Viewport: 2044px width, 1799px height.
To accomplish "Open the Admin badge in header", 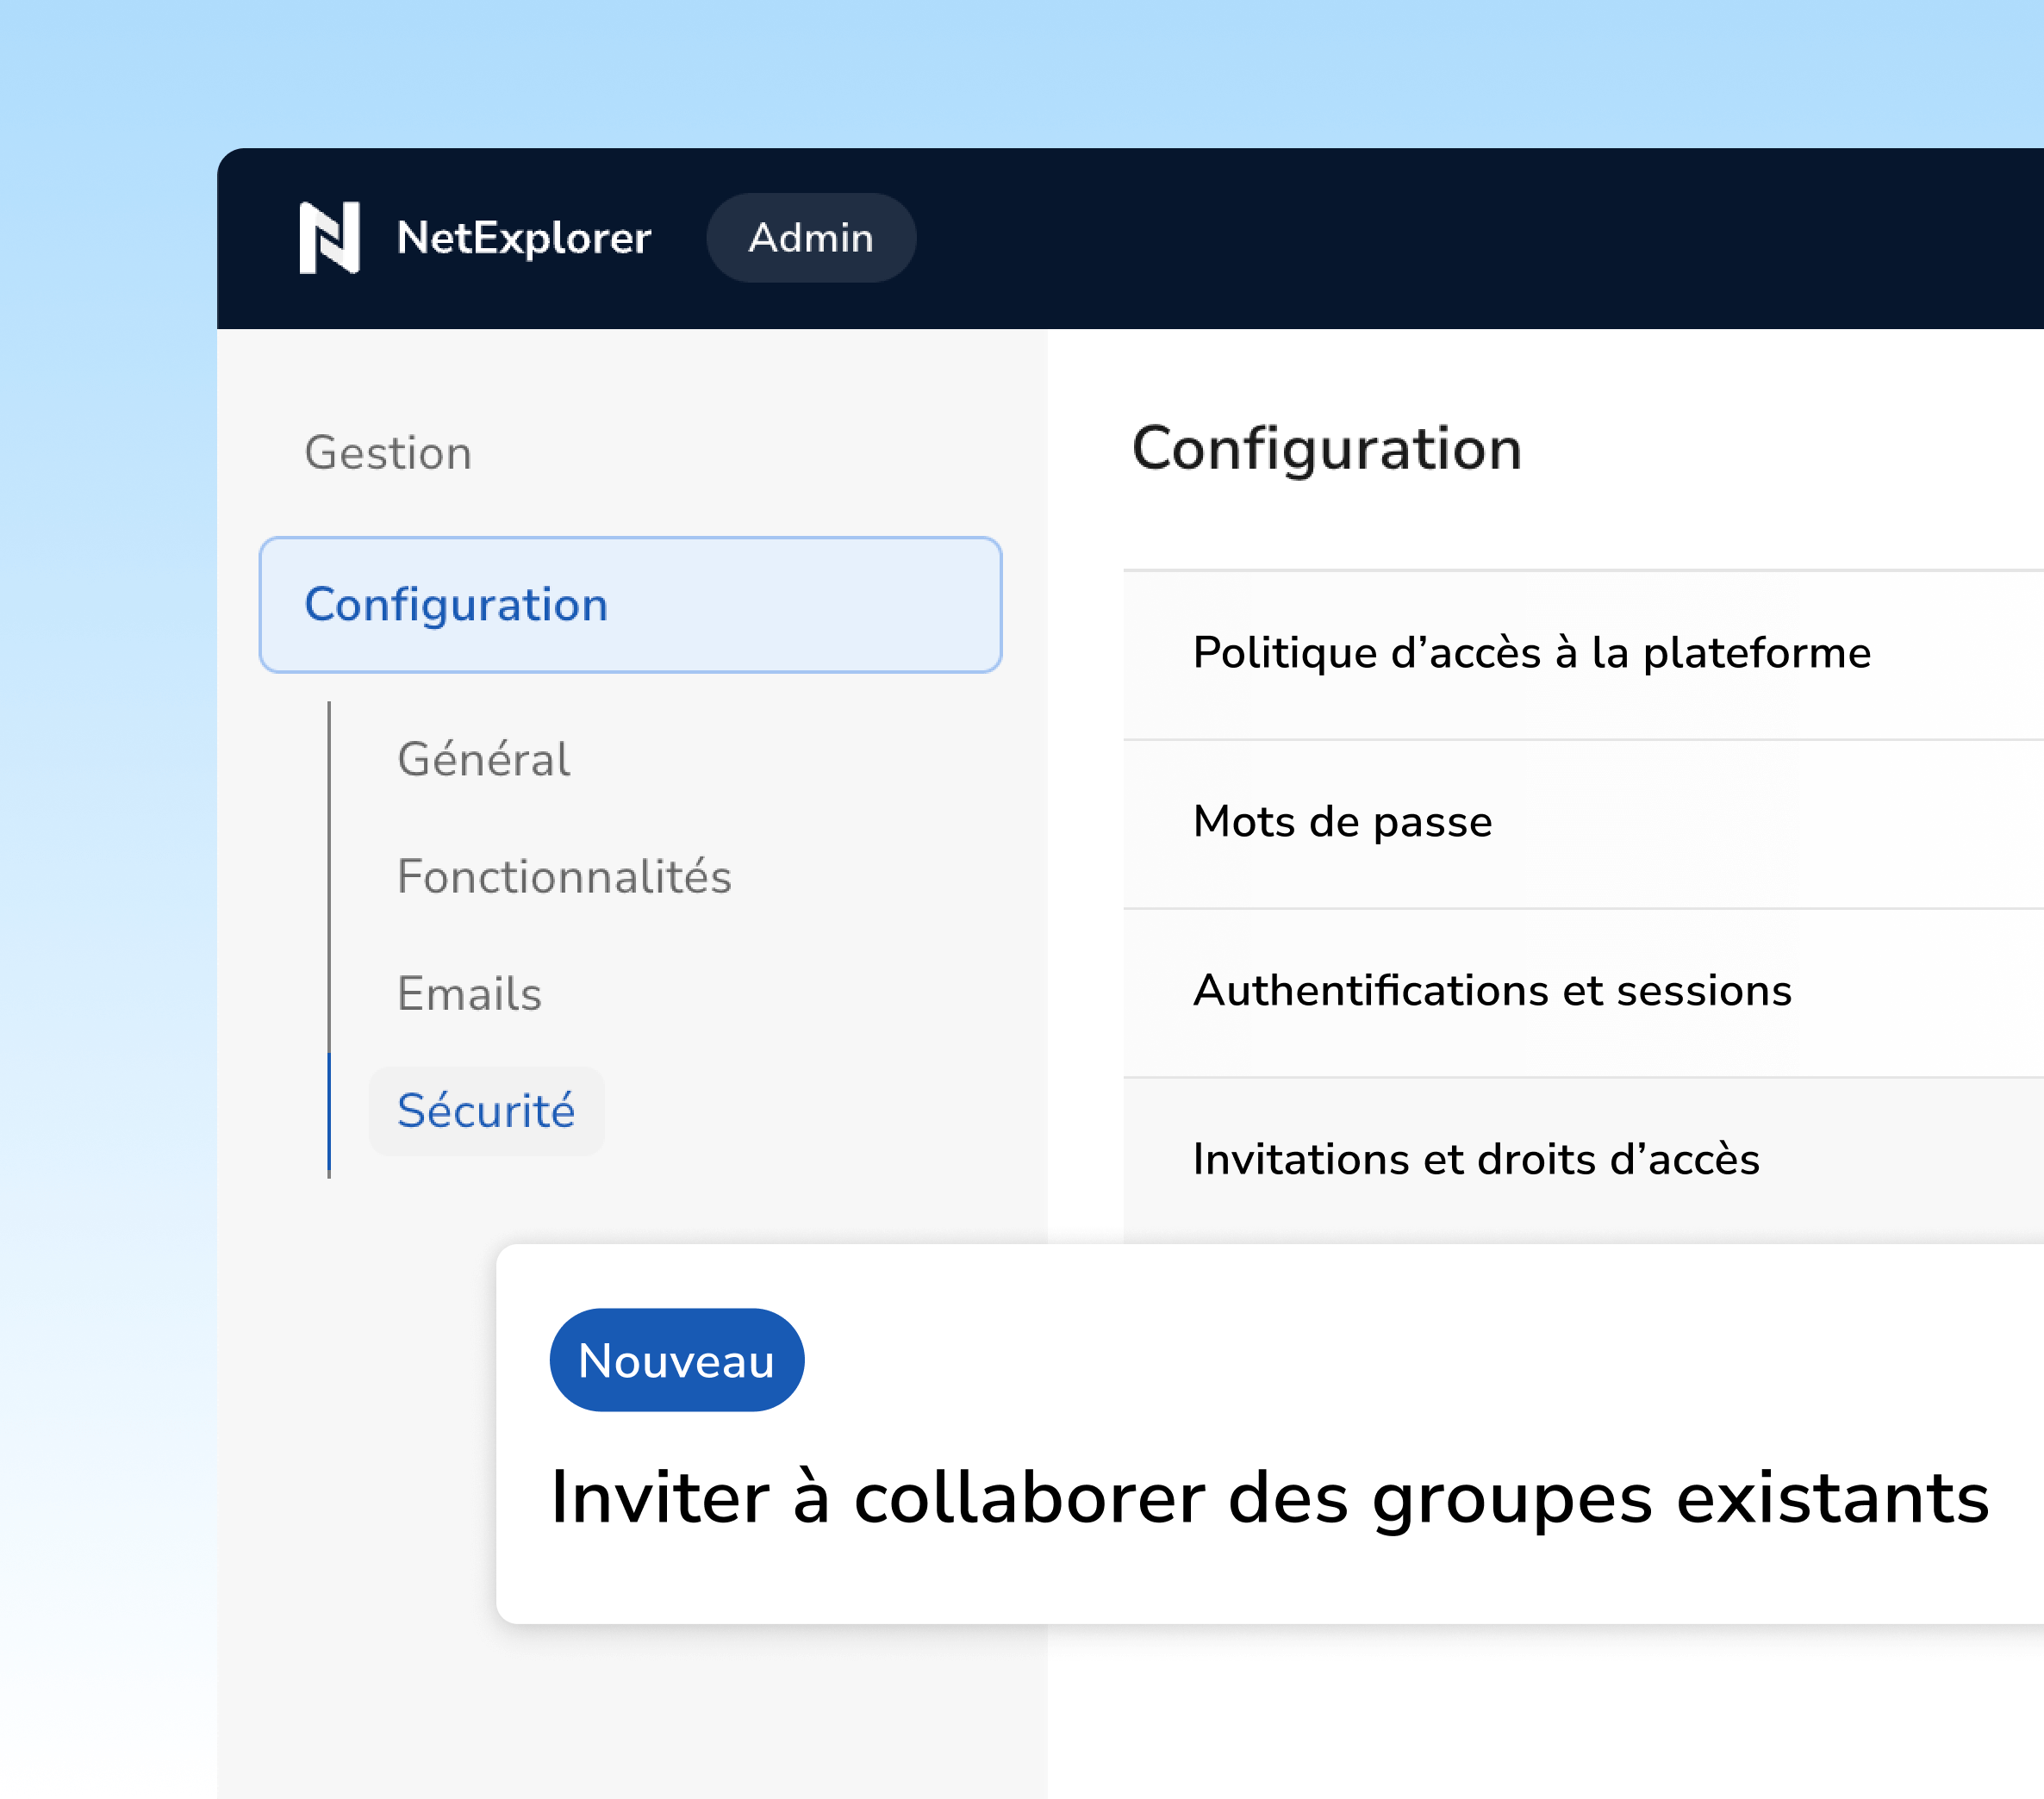I will (810, 238).
